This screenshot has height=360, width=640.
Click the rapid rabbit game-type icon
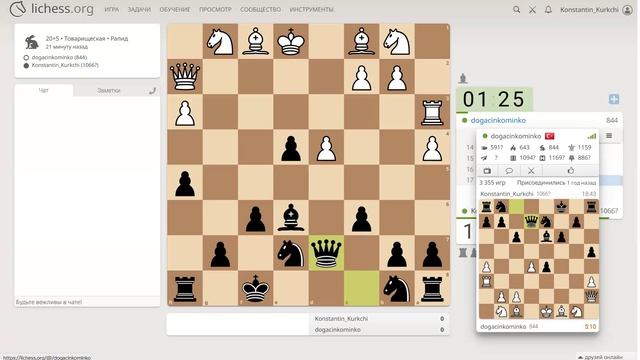[x=32, y=42]
